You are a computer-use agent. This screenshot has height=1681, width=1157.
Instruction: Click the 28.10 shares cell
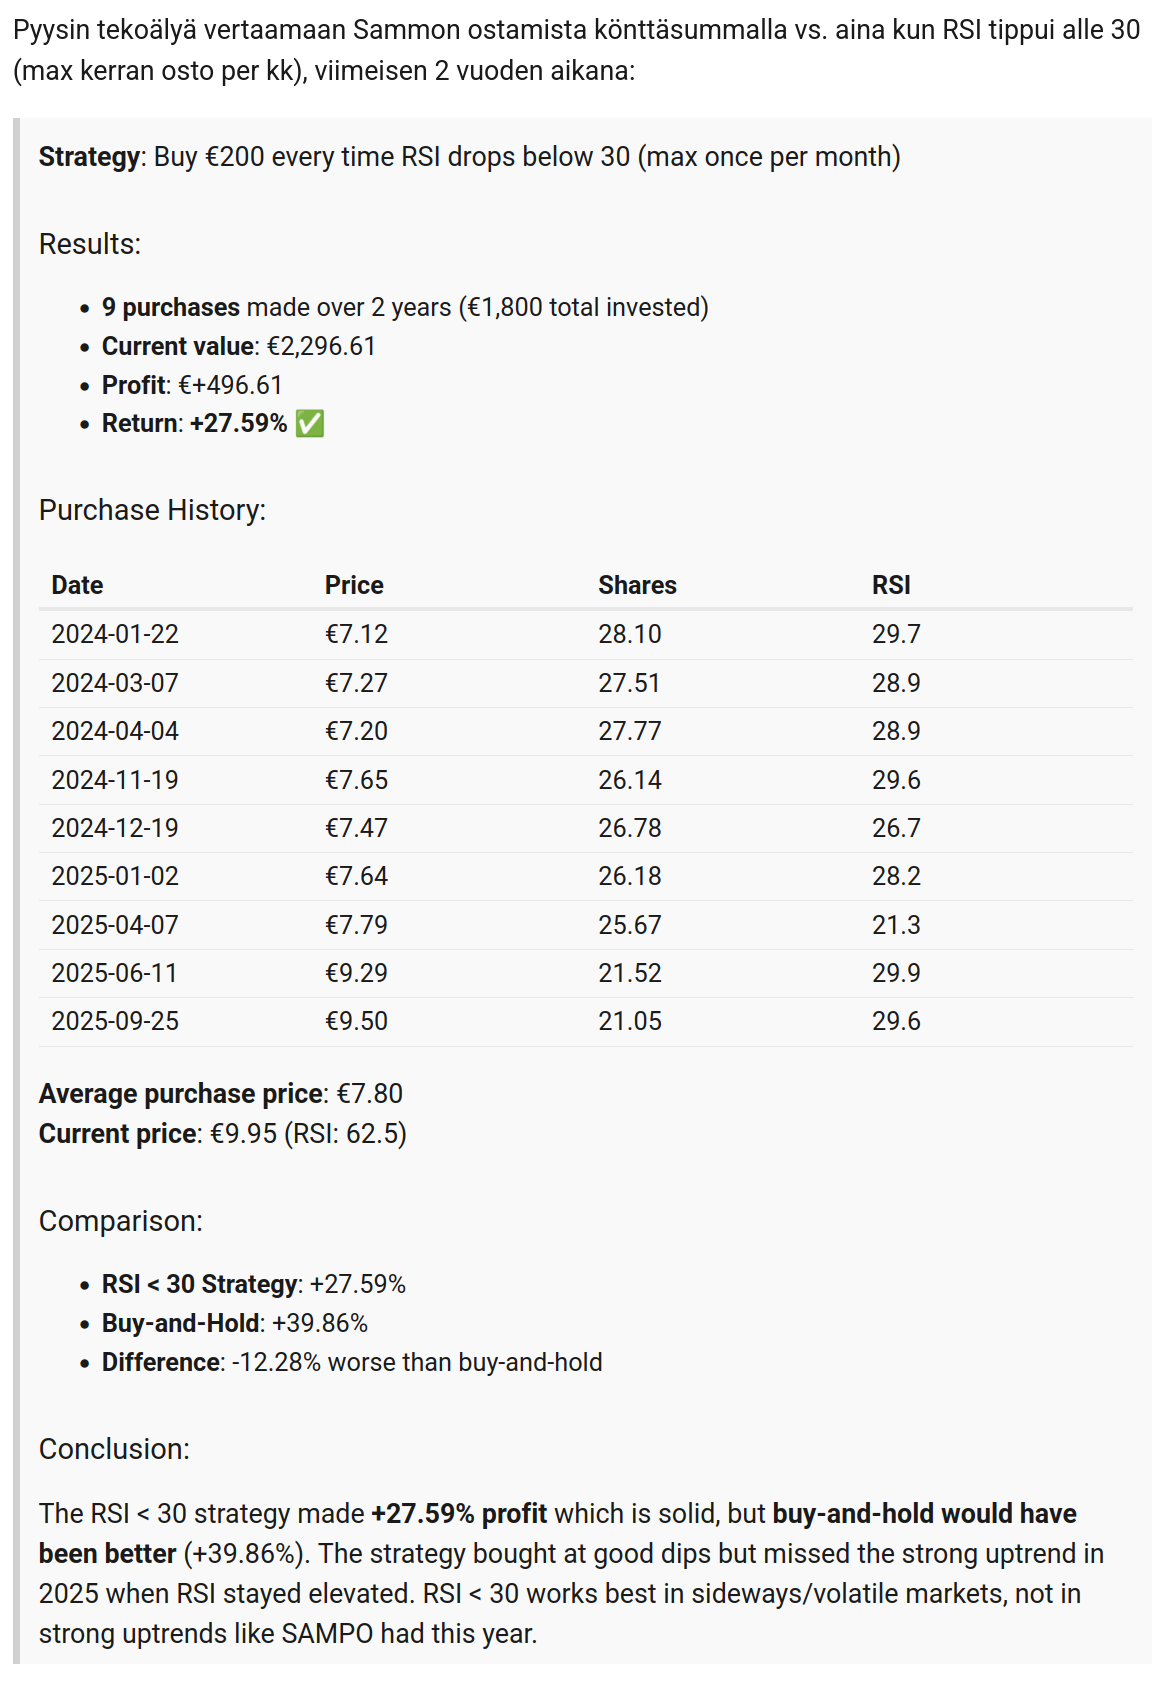(x=630, y=634)
